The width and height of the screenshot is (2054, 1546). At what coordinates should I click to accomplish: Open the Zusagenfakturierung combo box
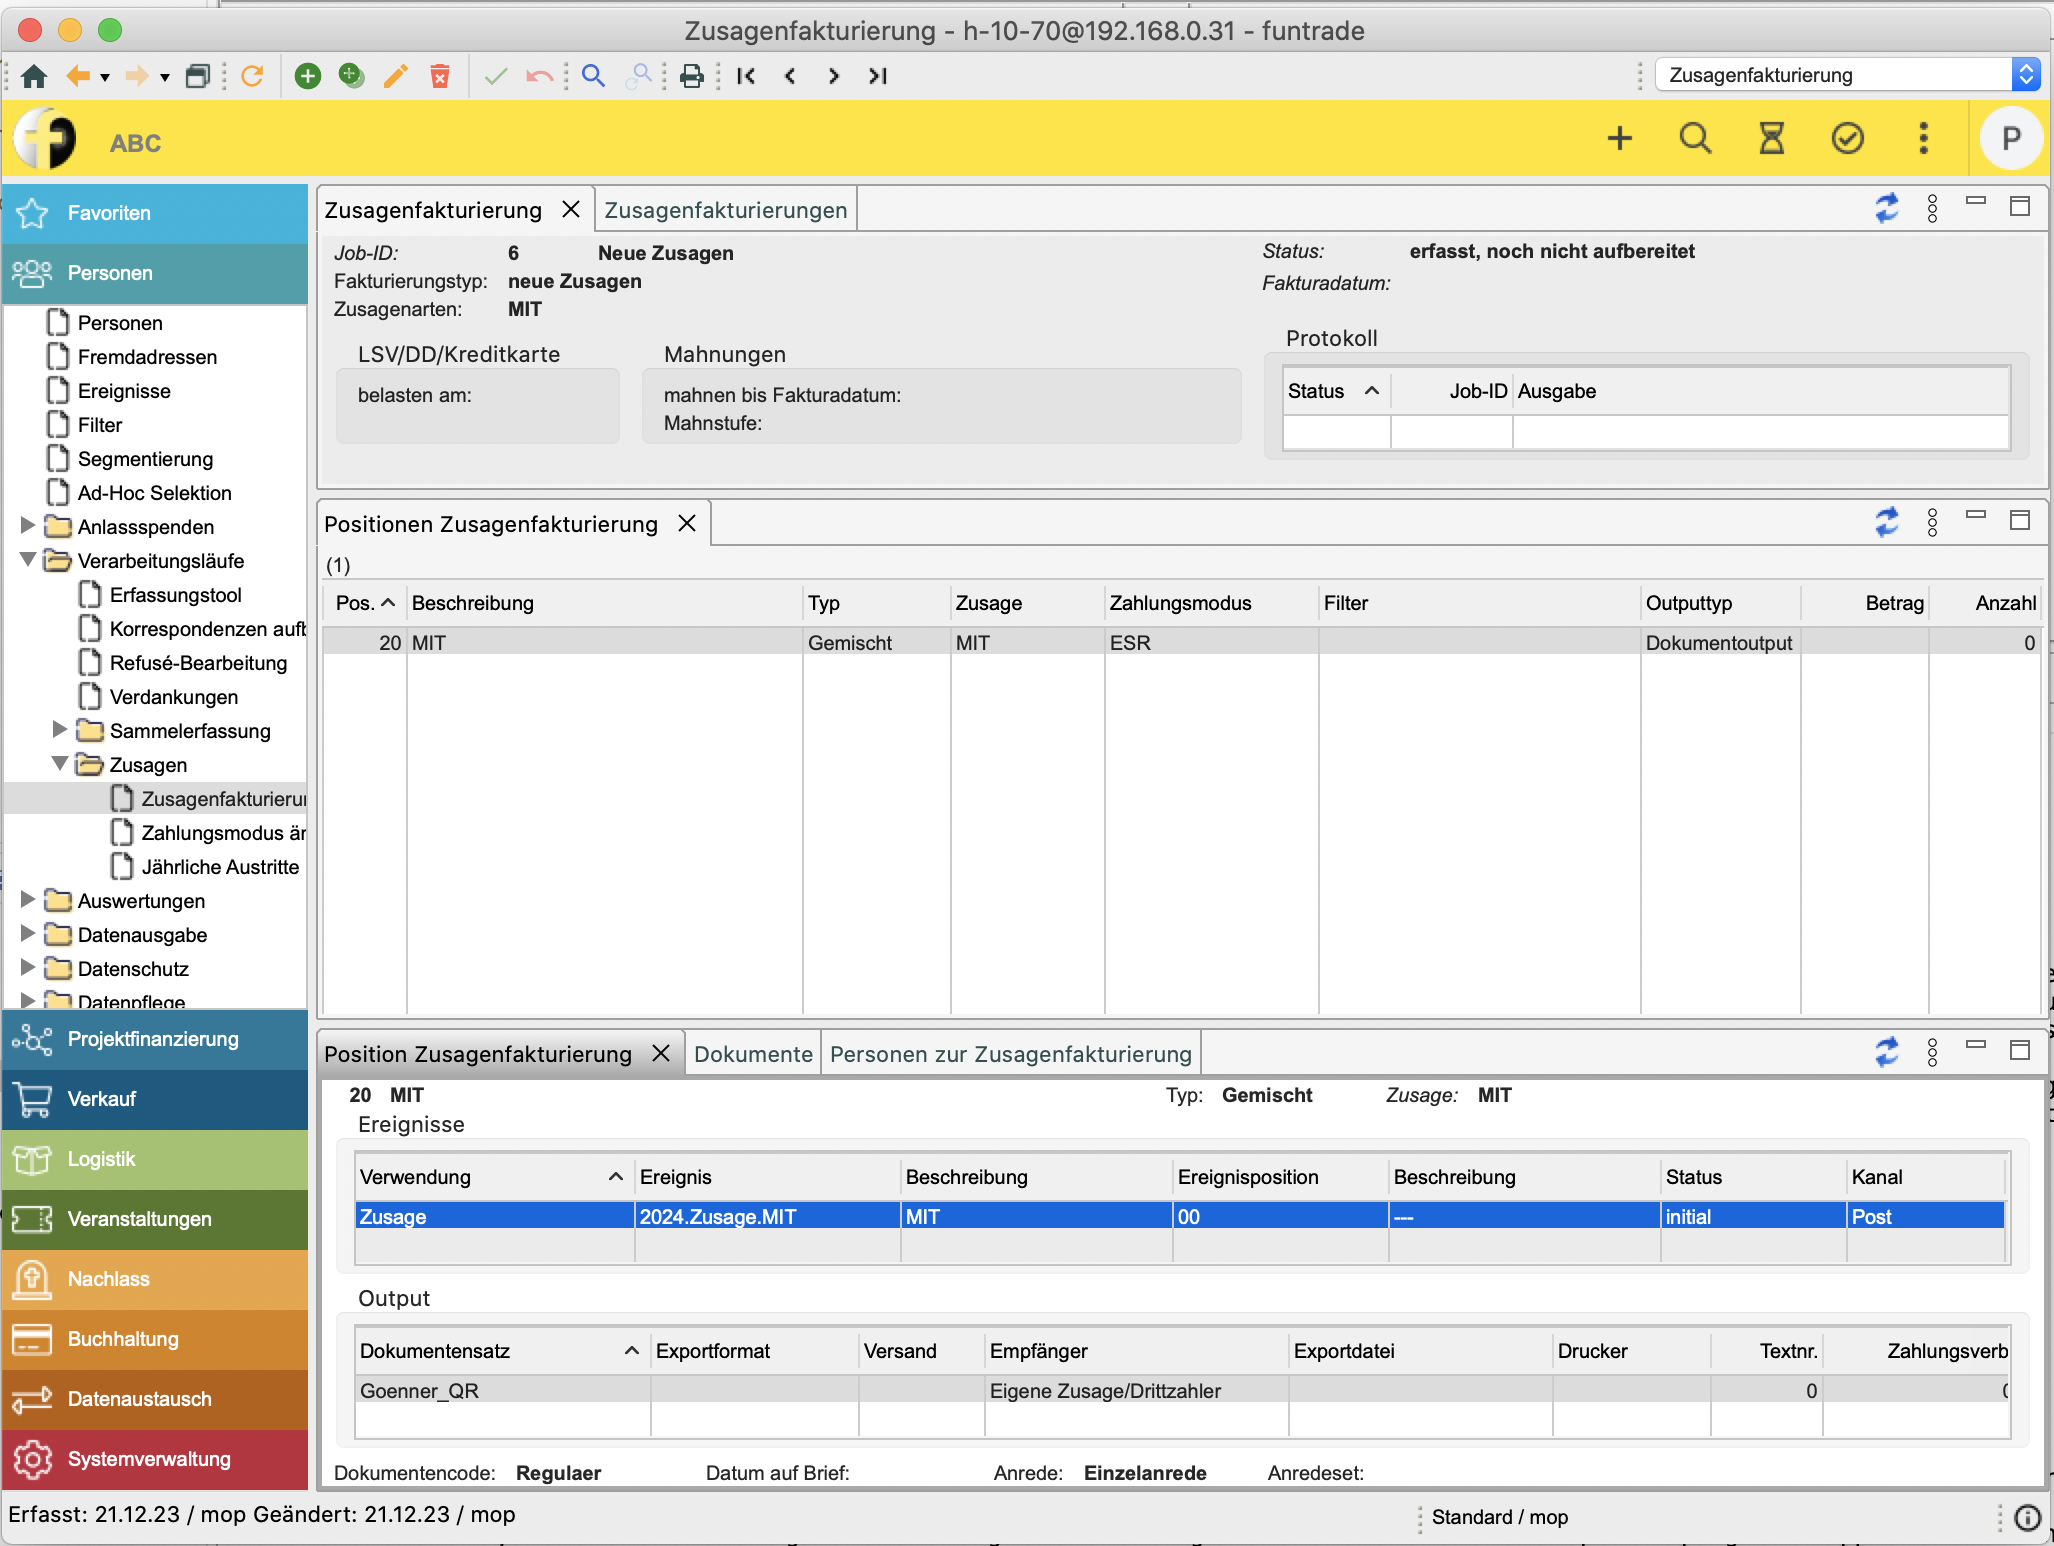coord(2025,75)
